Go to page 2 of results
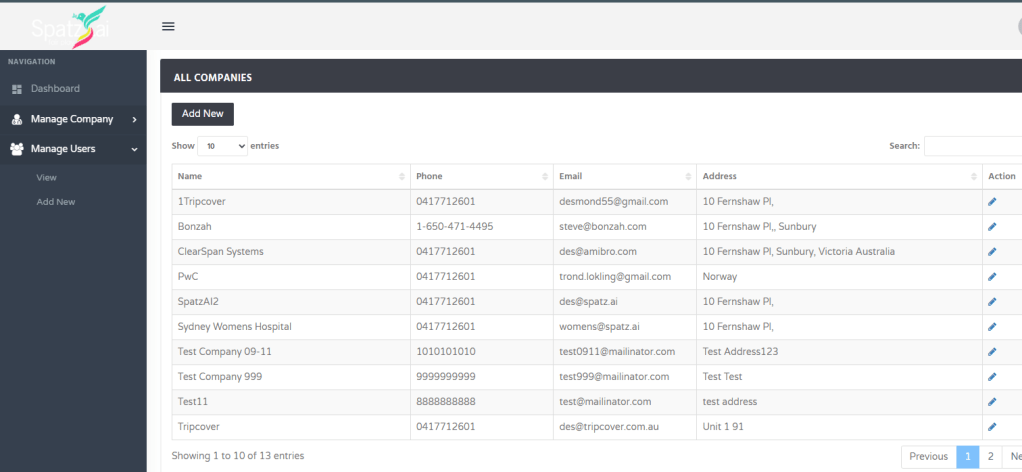Viewport: 1022px width, 472px height. [990, 456]
